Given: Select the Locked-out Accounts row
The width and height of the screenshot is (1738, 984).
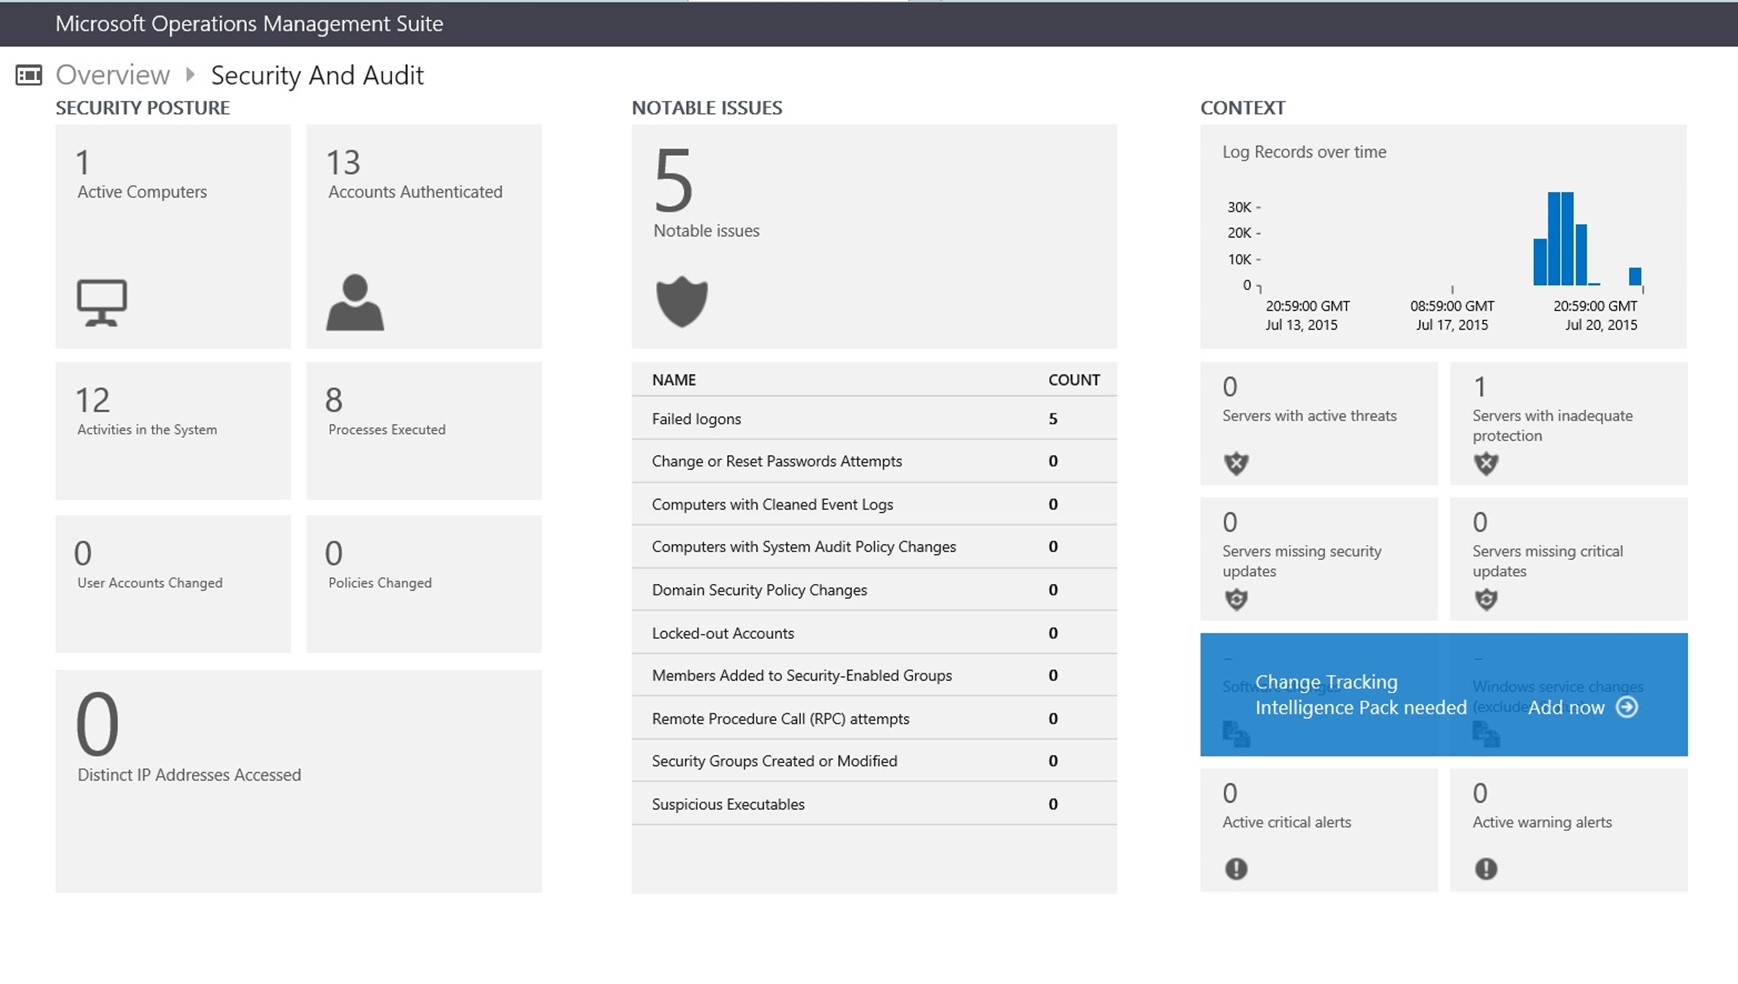Looking at the screenshot, I should 874,633.
